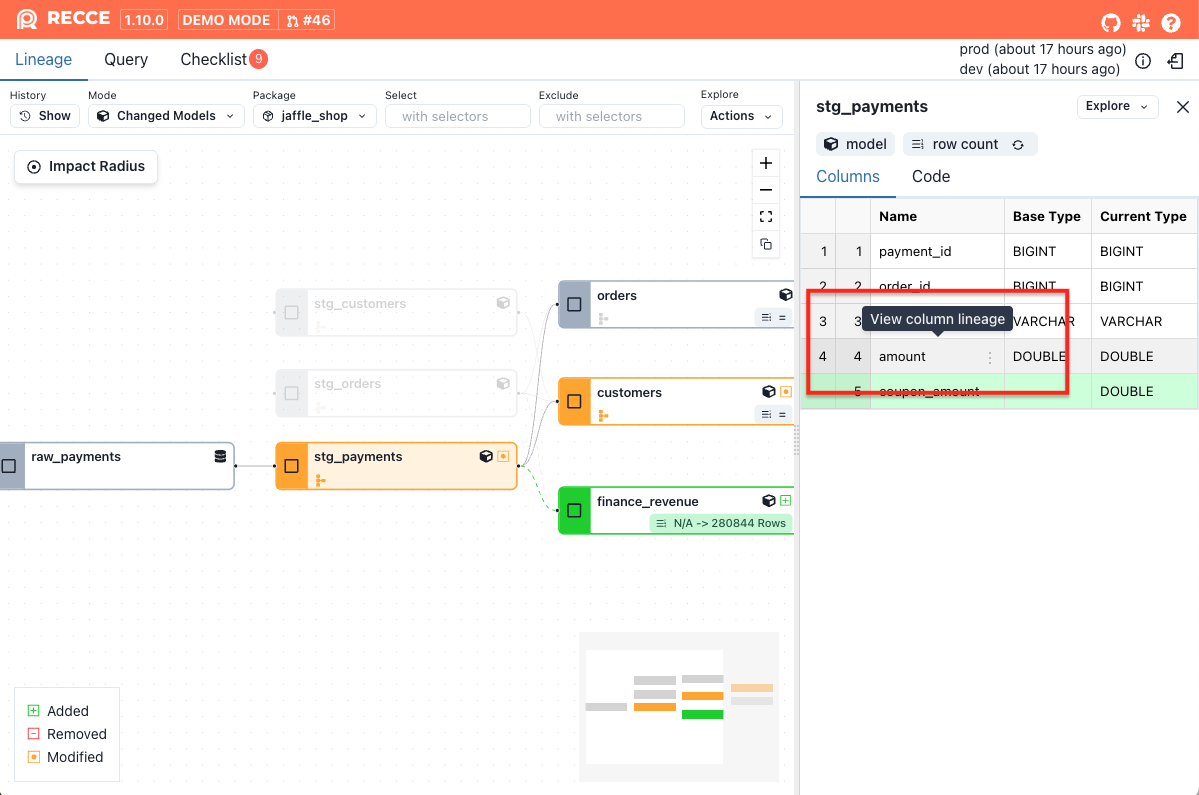Switch to the Query tab

(126, 60)
